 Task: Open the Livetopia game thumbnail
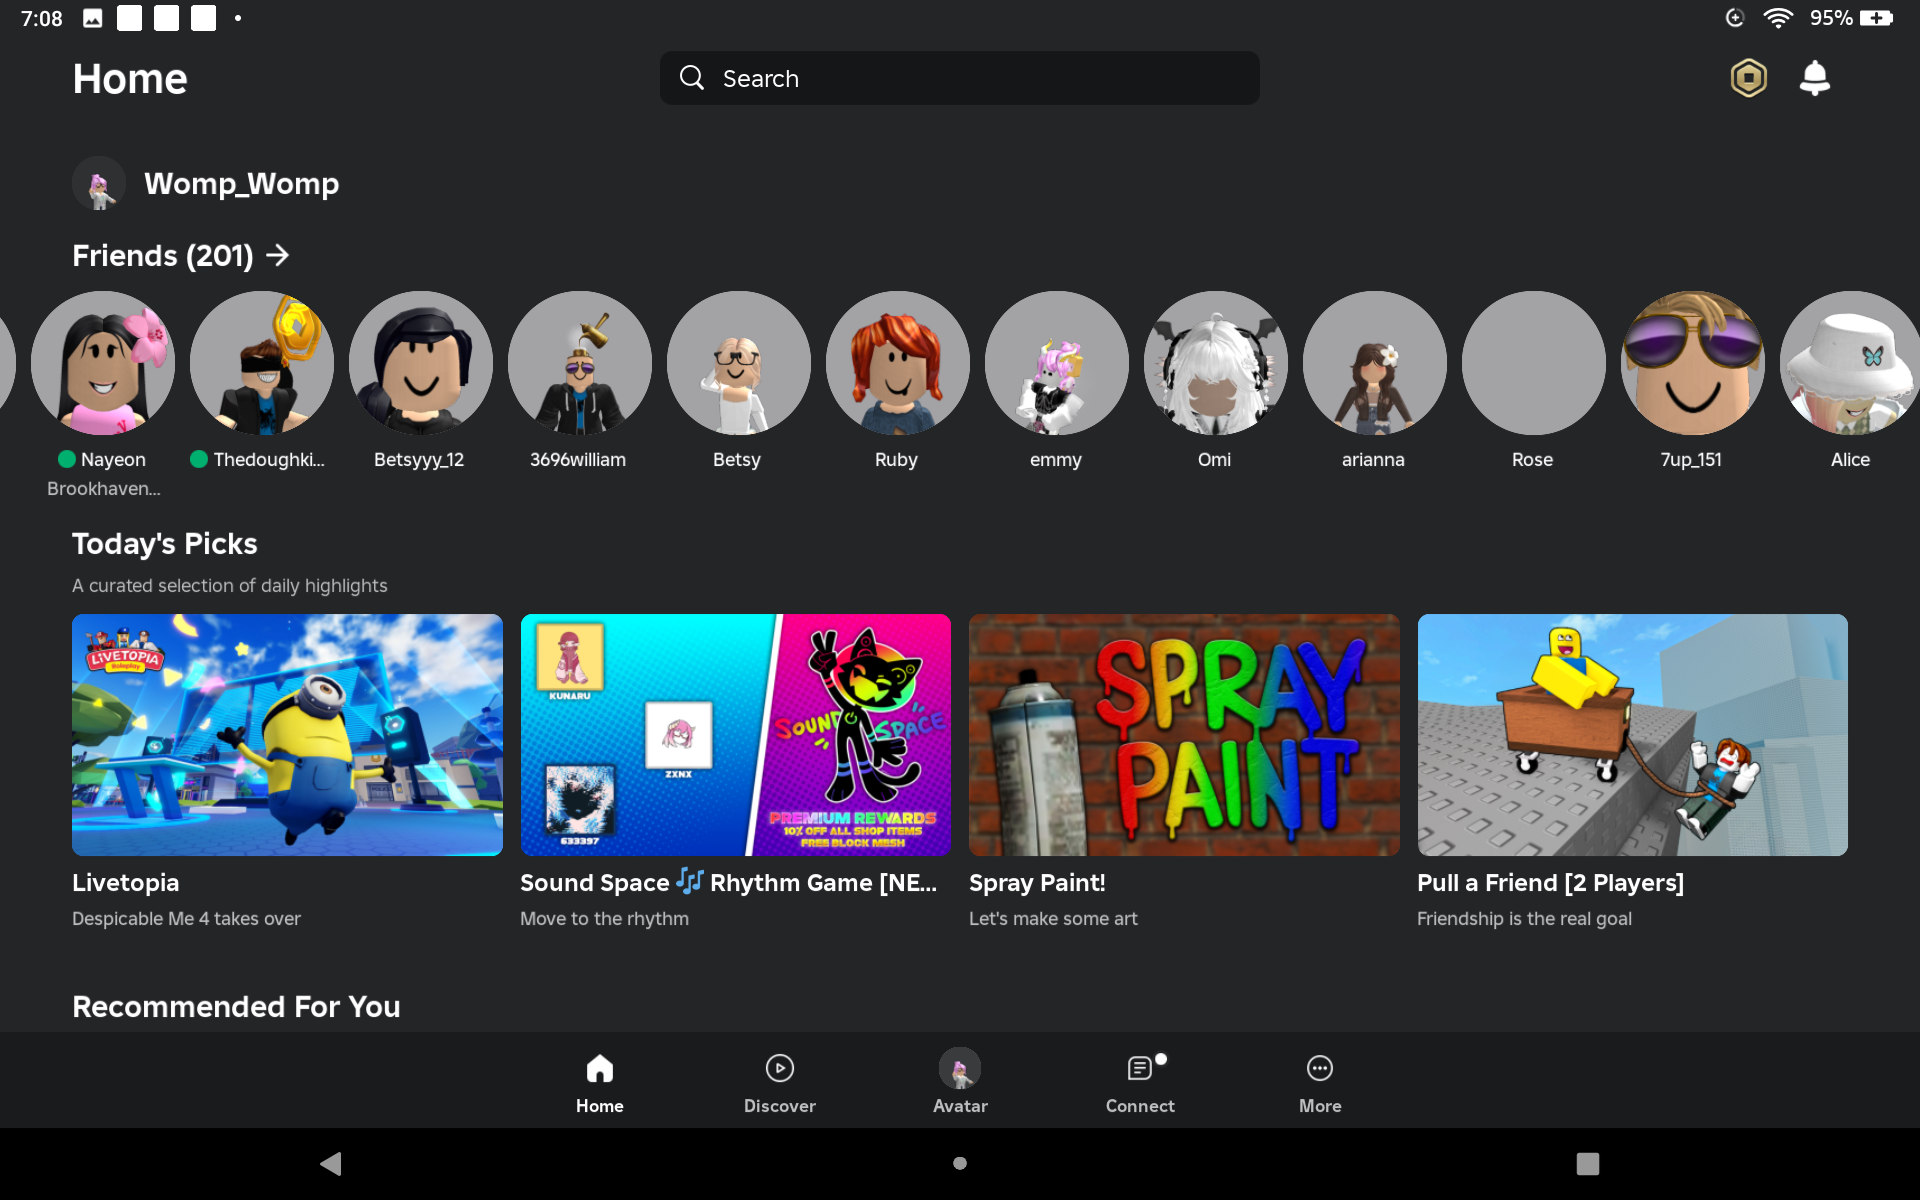coord(287,735)
